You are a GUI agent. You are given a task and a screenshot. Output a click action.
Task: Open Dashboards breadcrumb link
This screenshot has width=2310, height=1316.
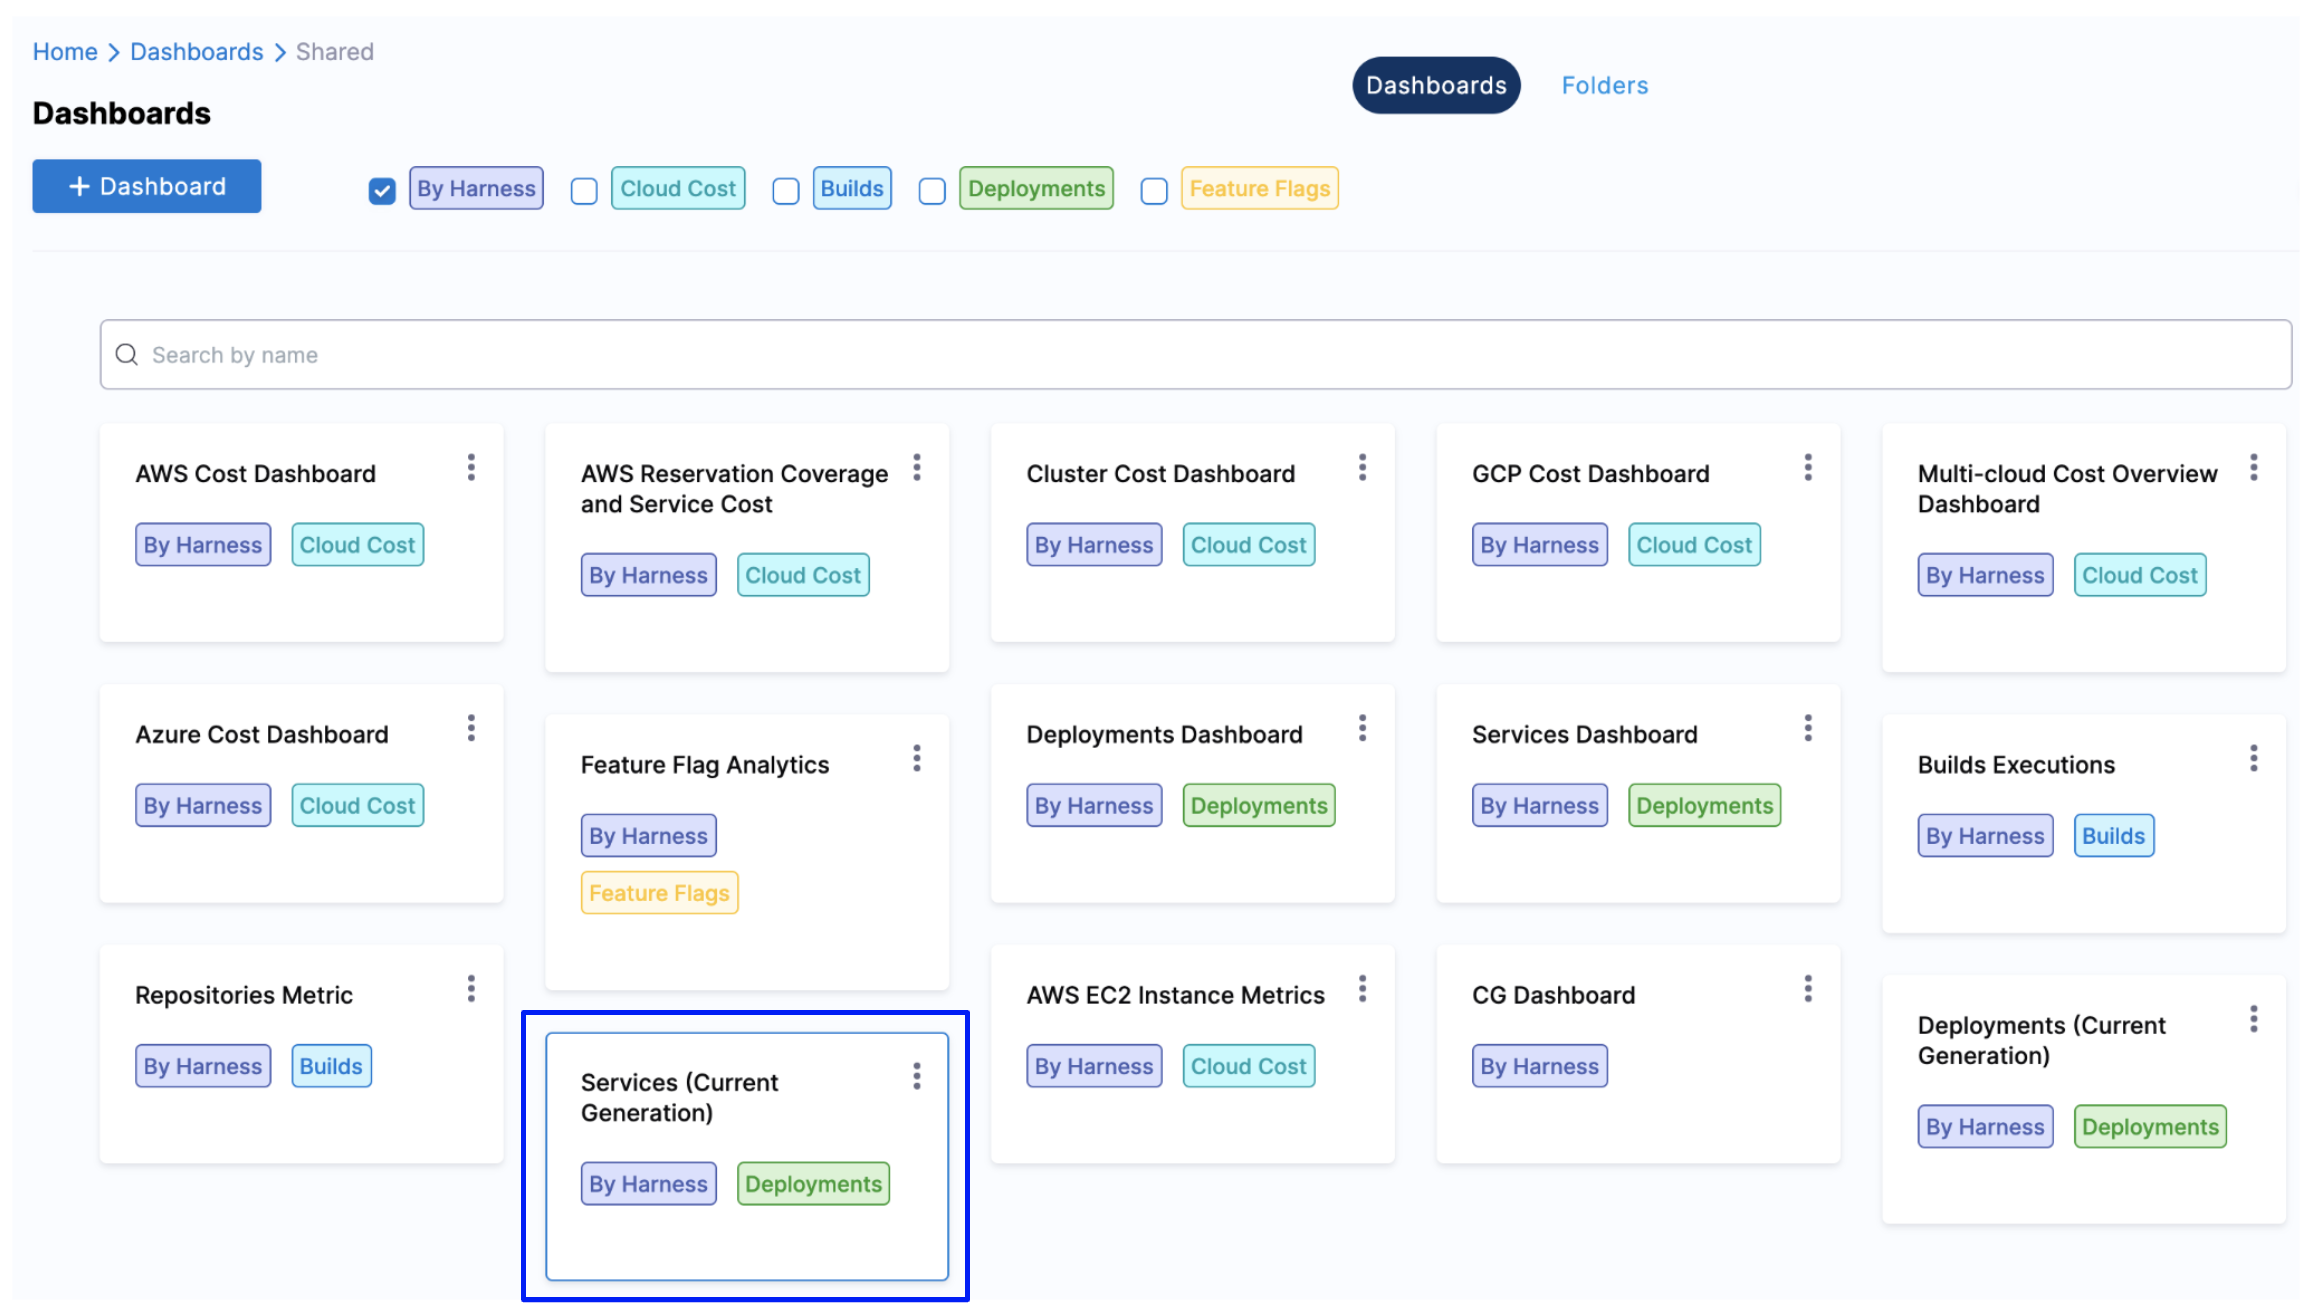(197, 52)
